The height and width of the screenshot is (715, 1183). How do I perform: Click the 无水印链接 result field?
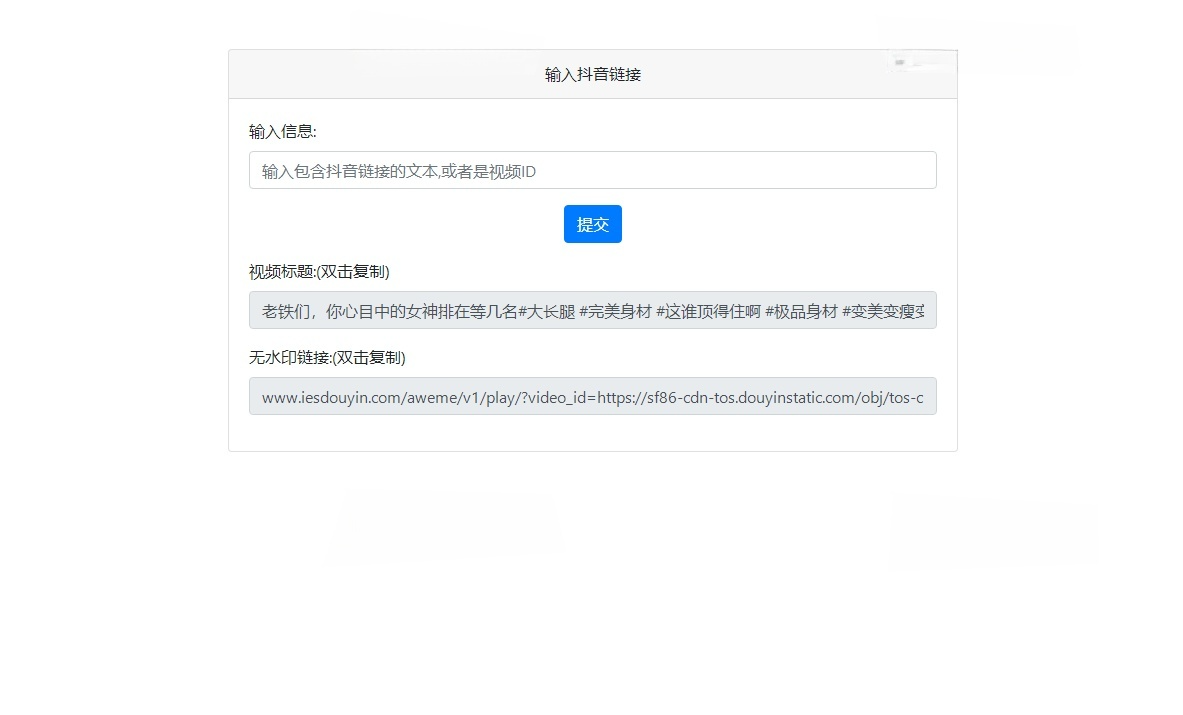[x=592, y=396]
